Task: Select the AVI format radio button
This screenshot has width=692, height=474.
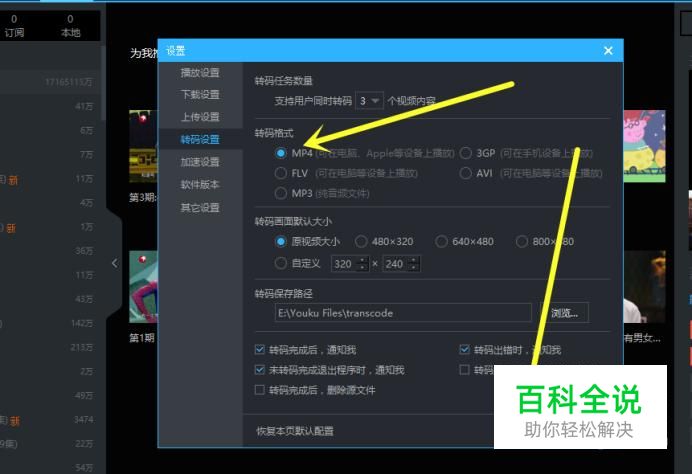Action: click(465, 173)
